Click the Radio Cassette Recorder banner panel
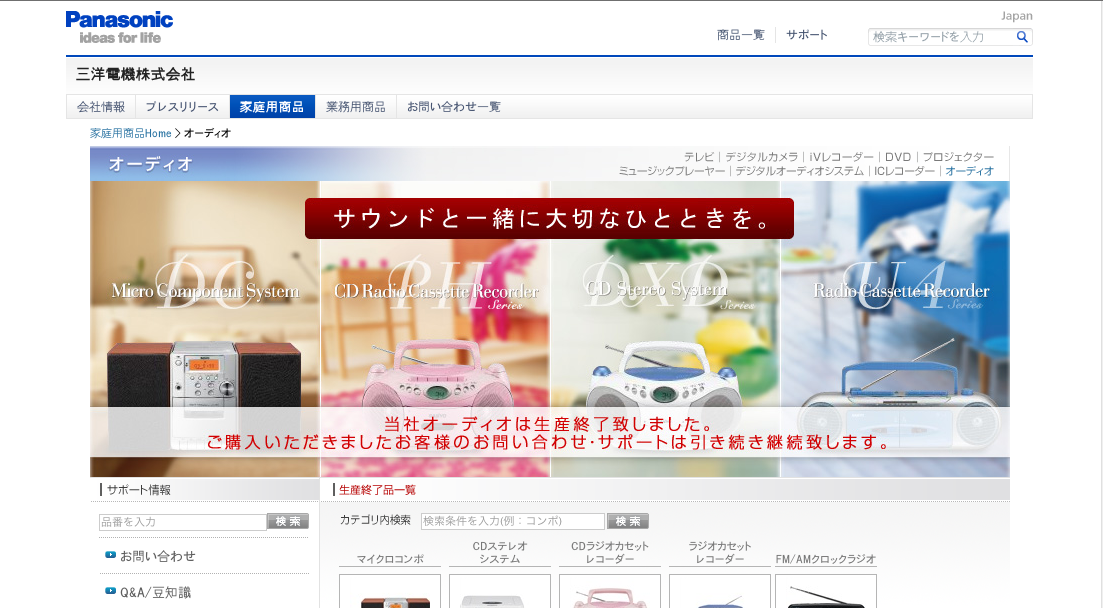Image resolution: width=1103 pixels, height=608 pixels. pyautogui.click(x=895, y=329)
